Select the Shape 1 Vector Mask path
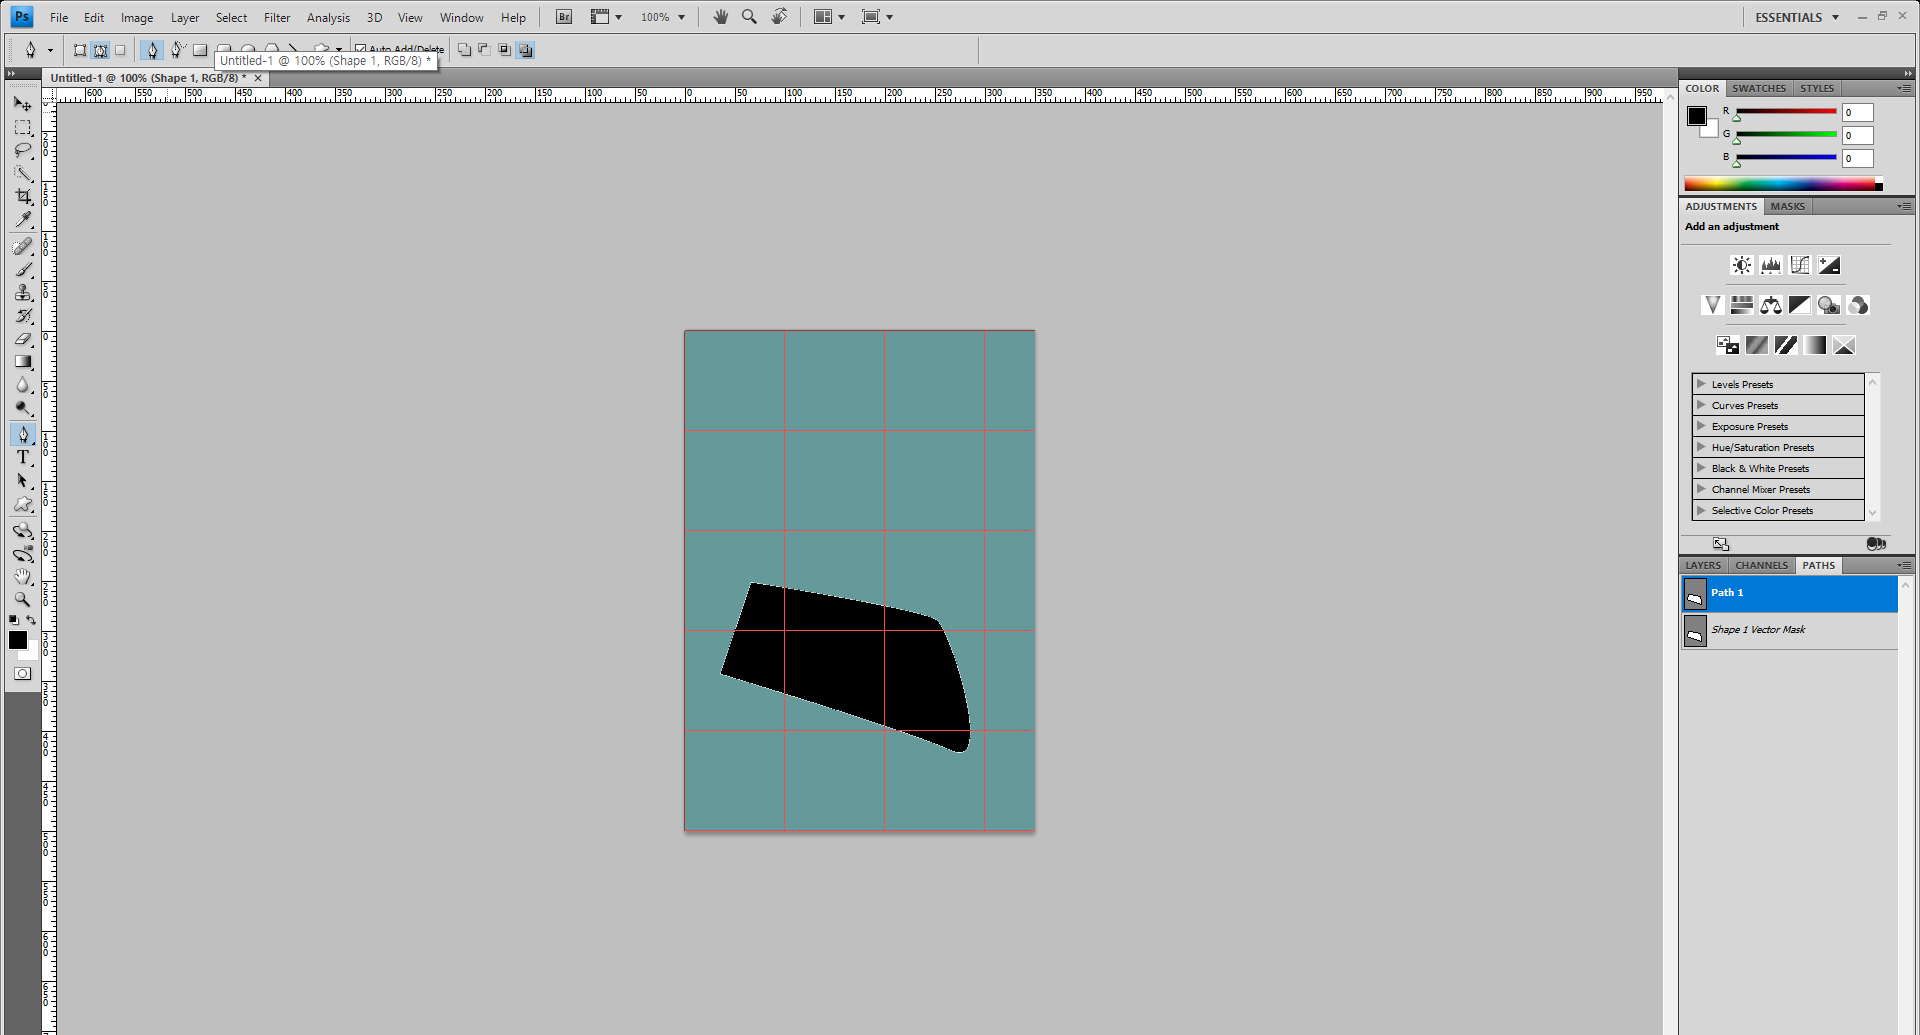 [x=1757, y=630]
